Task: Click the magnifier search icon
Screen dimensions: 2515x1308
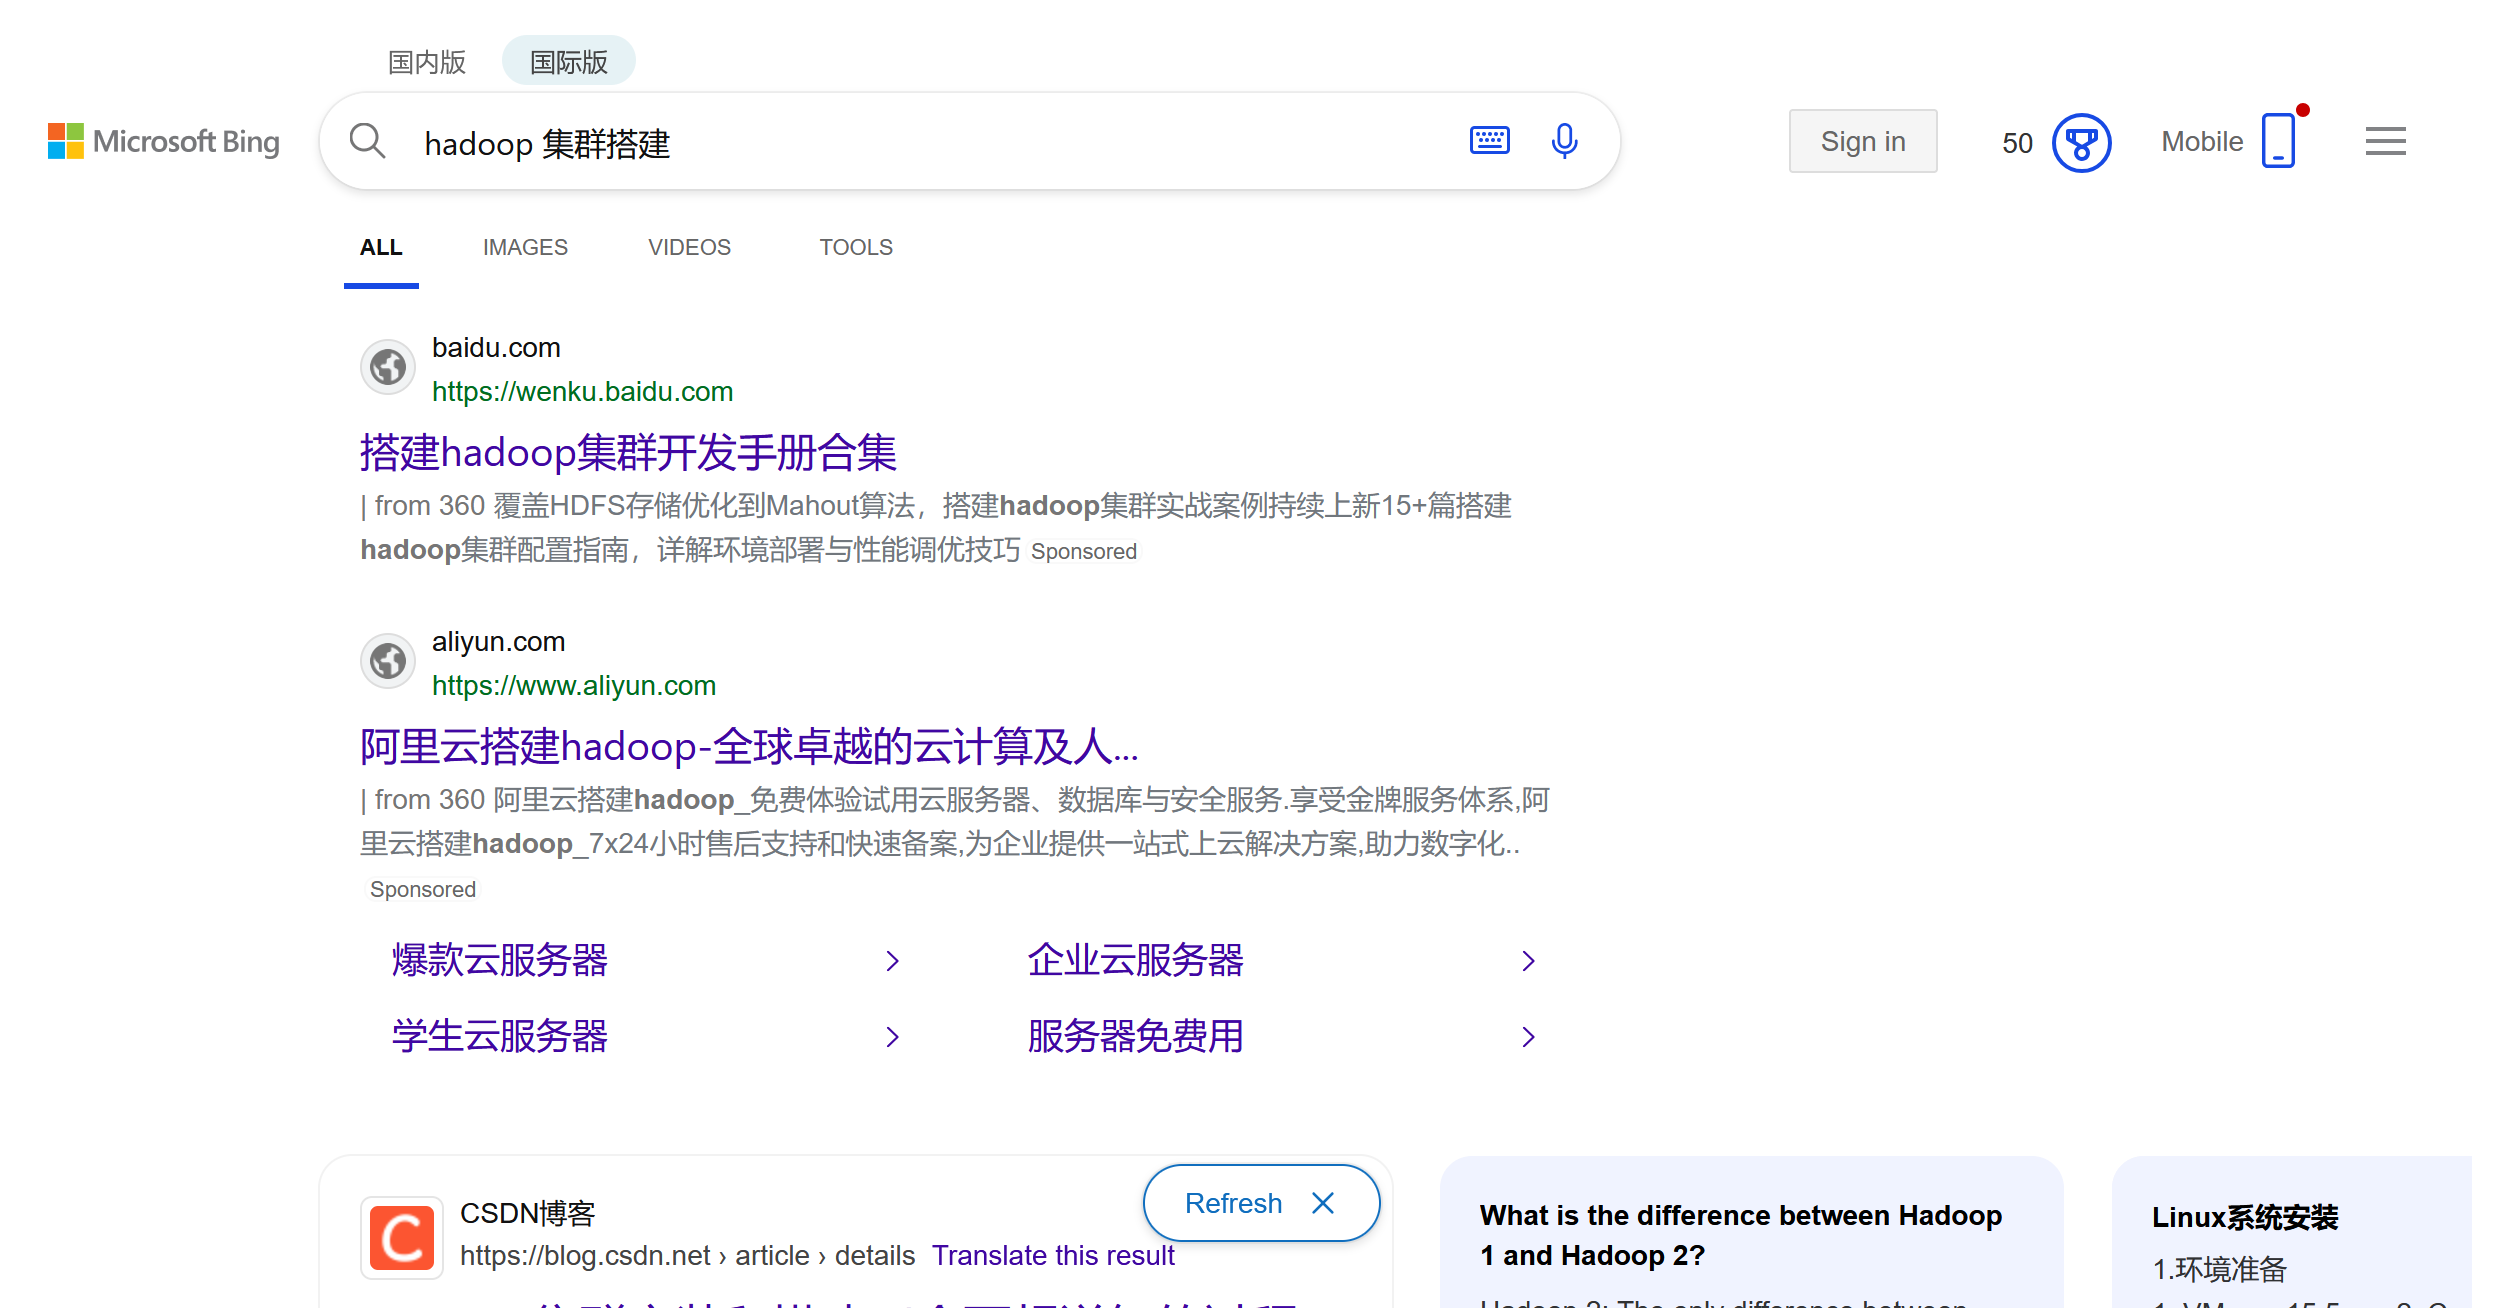Action: click(x=368, y=141)
